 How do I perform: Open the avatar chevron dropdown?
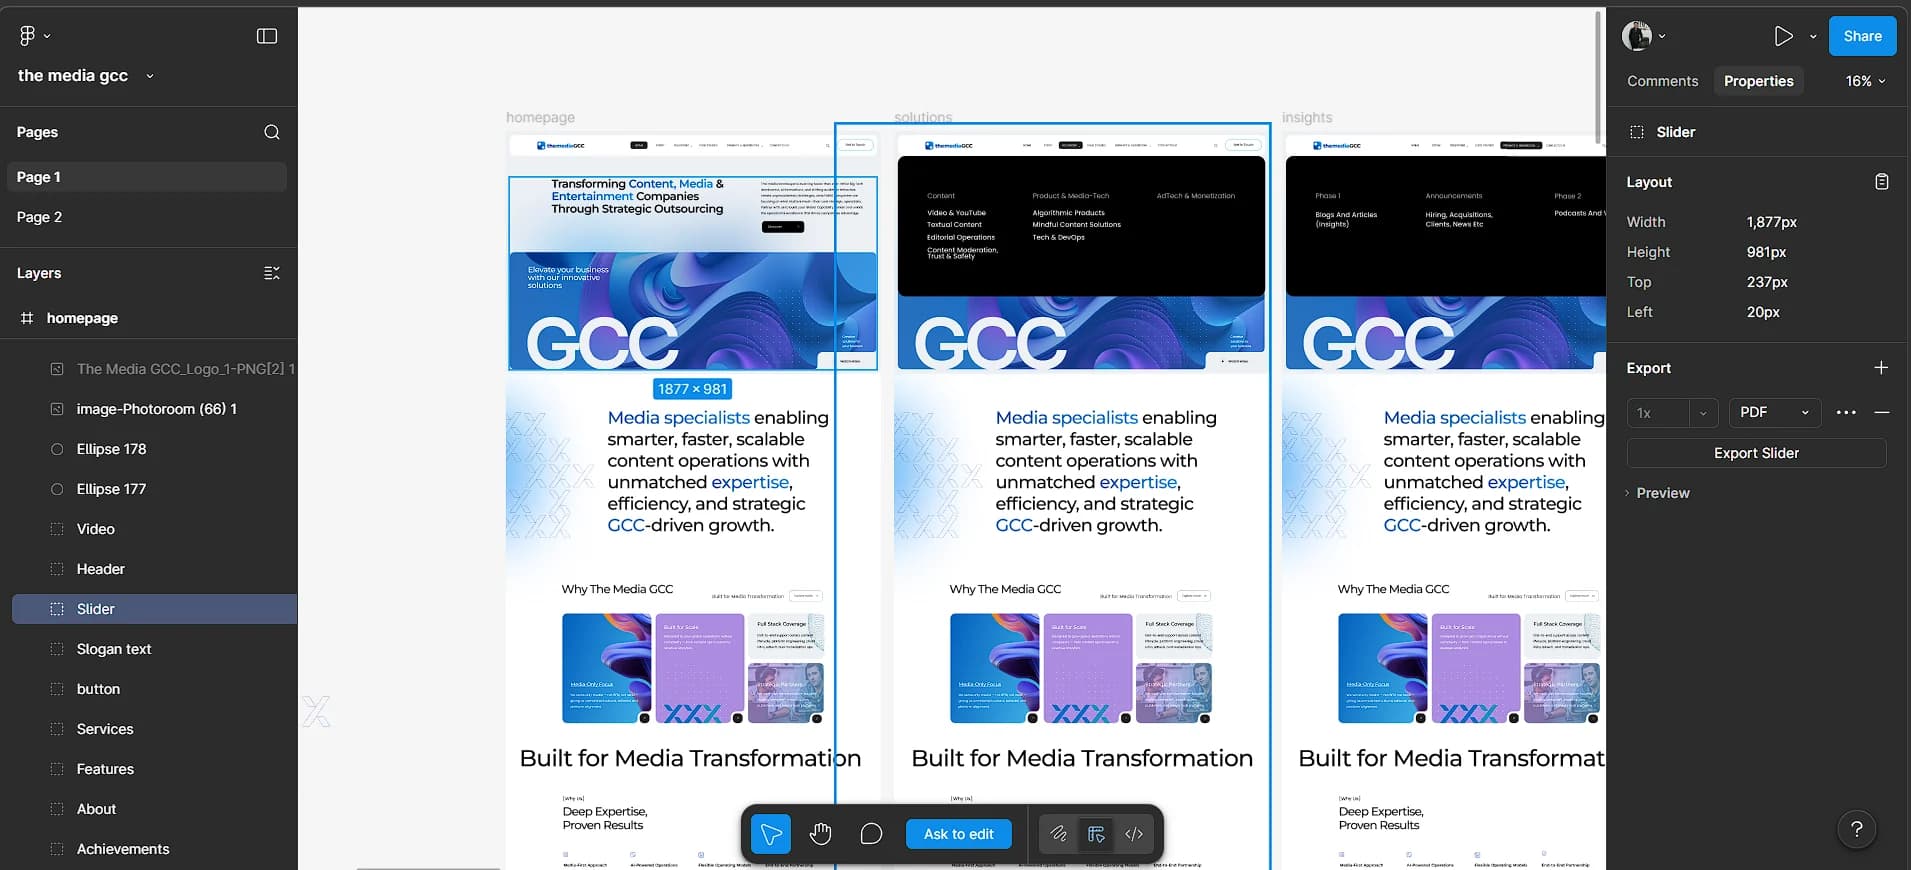(x=1662, y=36)
